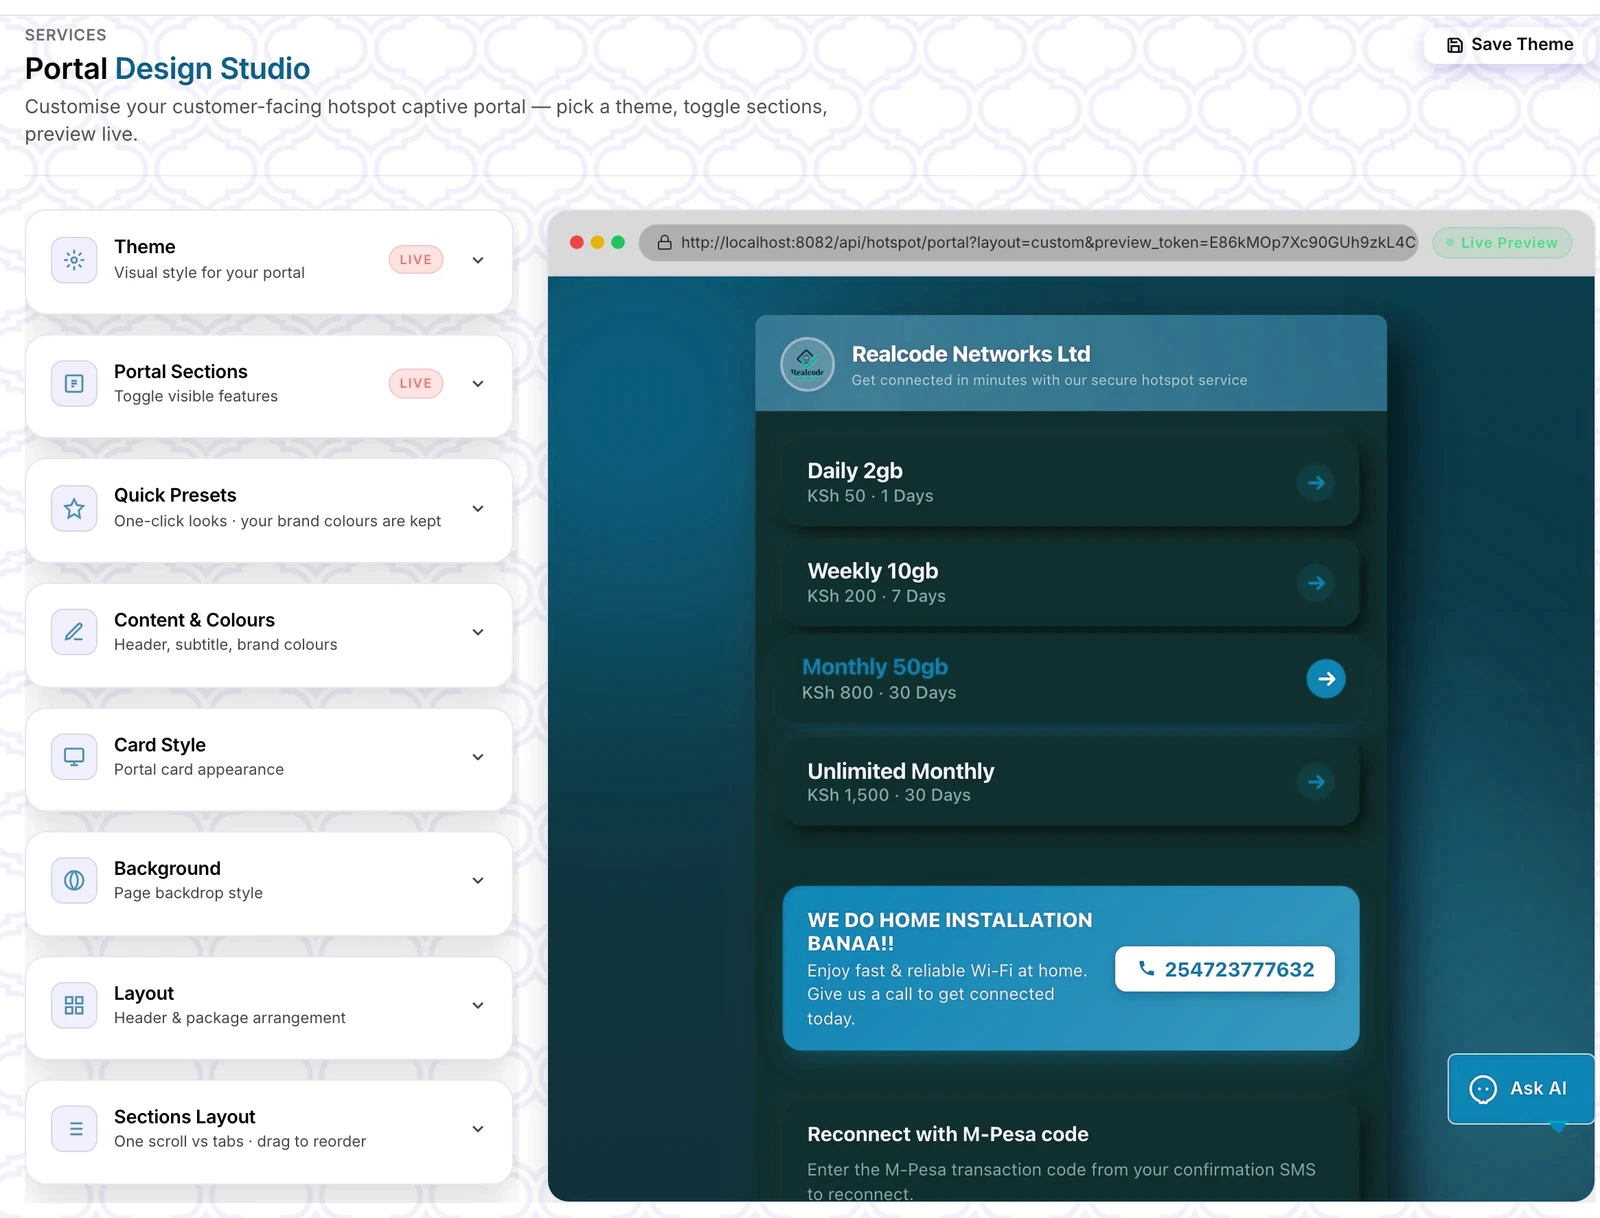The image size is (1600, 1218).
Task: Click the Monthly 50gb arrow button
Action: click(x=1326, y=679)
